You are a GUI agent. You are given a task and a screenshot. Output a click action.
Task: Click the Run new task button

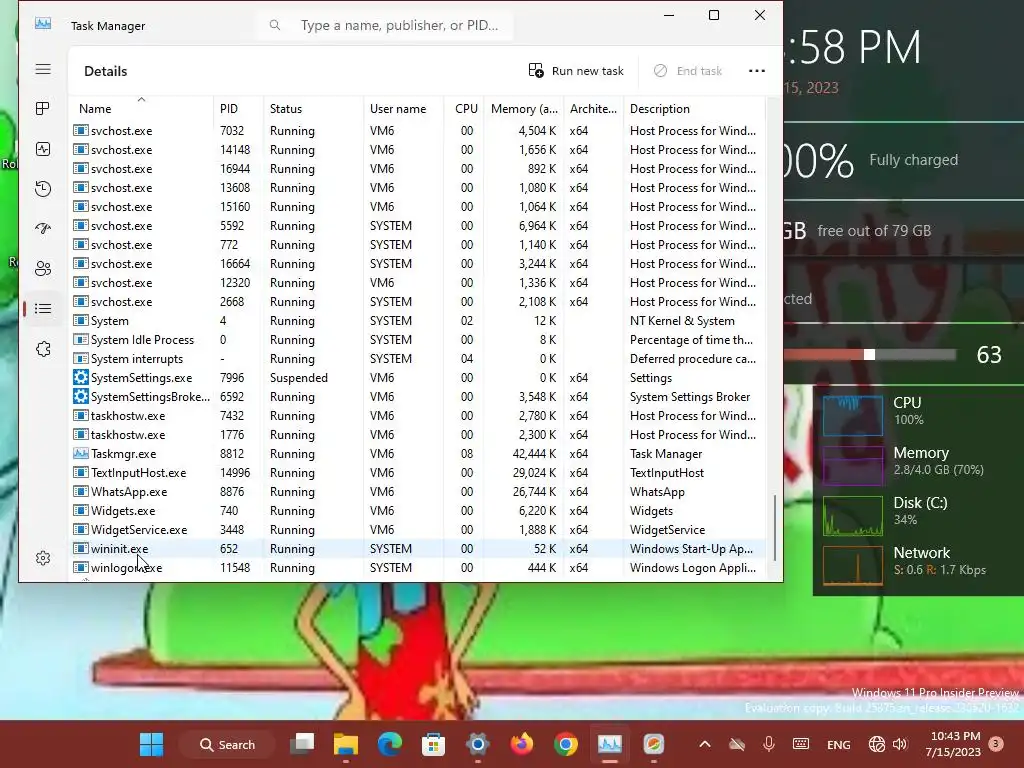[576, 71]
